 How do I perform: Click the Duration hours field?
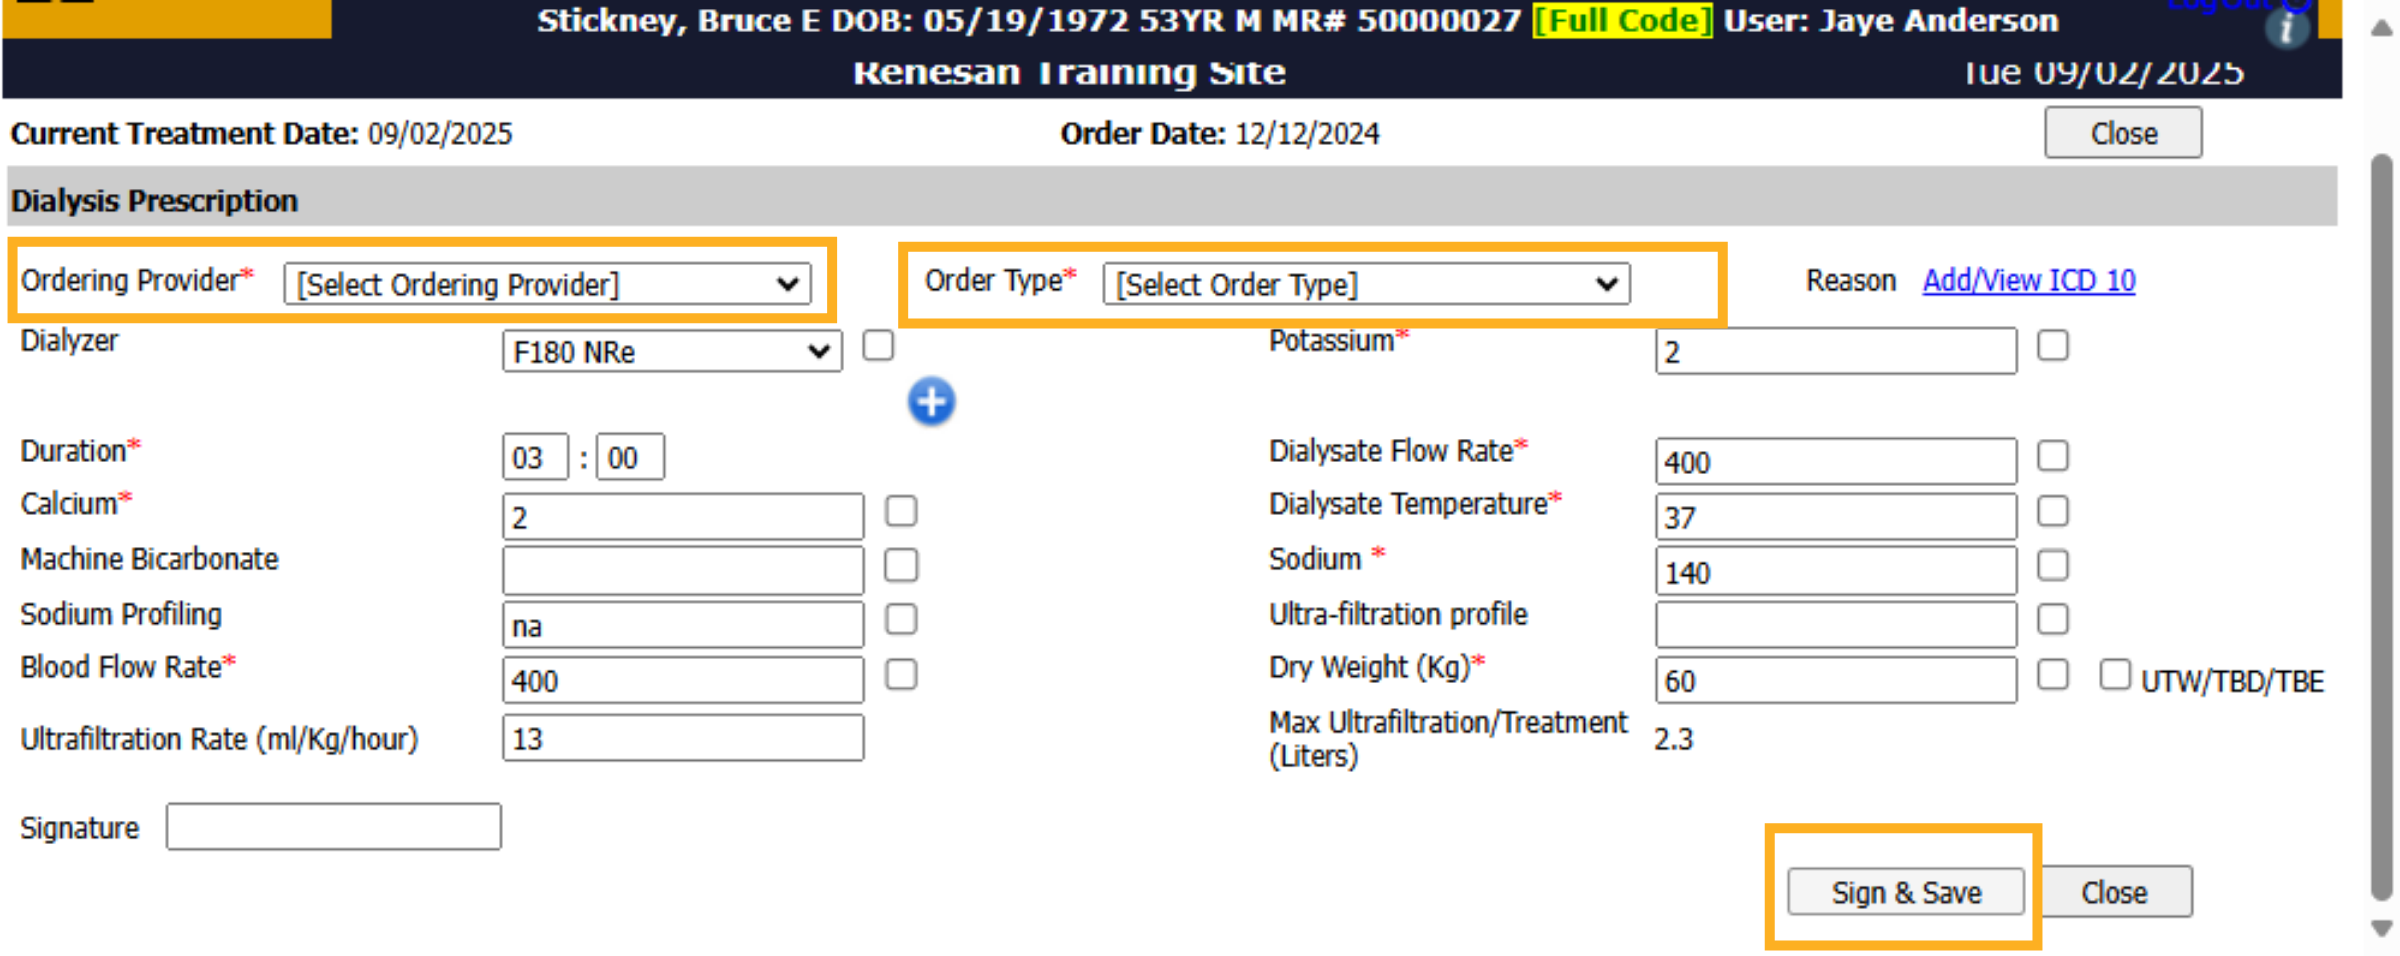tap(535, 457)
